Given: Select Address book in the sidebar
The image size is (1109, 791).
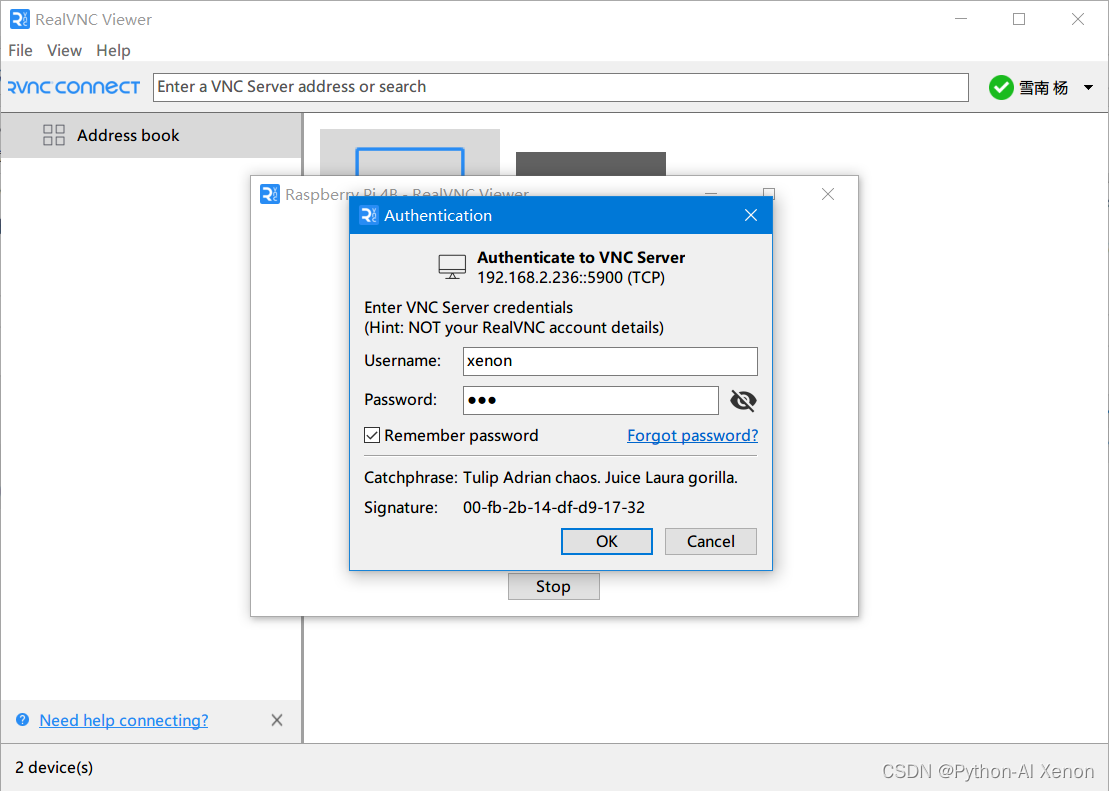Looking at the screenshot, I should [x=151, y=135].
